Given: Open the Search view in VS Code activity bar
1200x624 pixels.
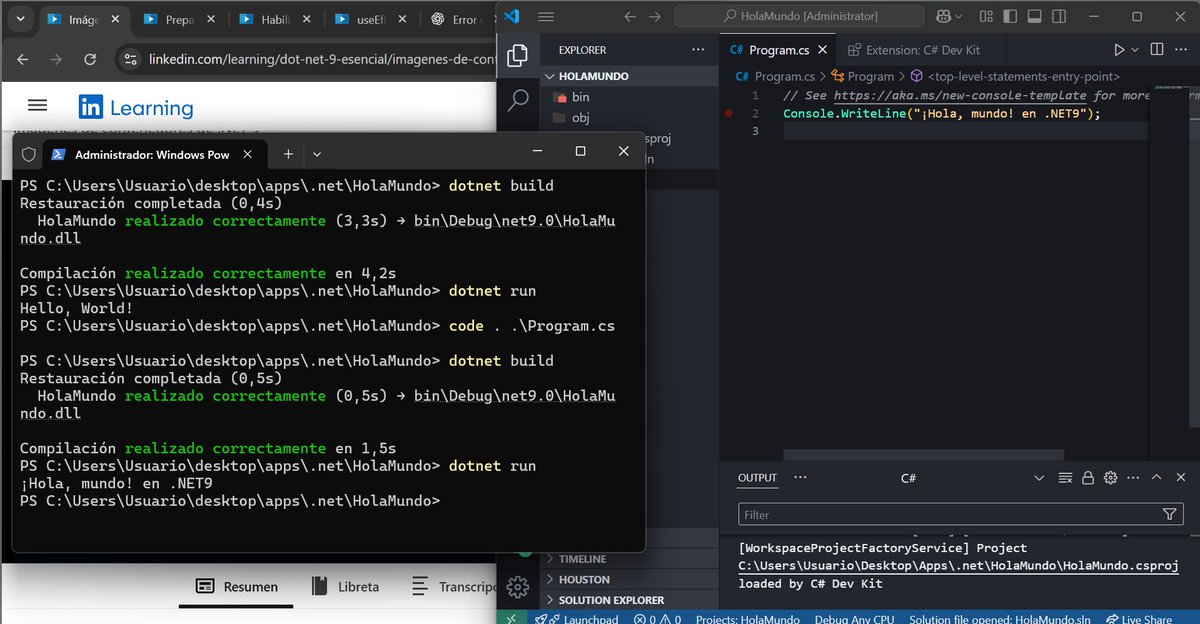Looking at the screenshot, I should (518, 99).
